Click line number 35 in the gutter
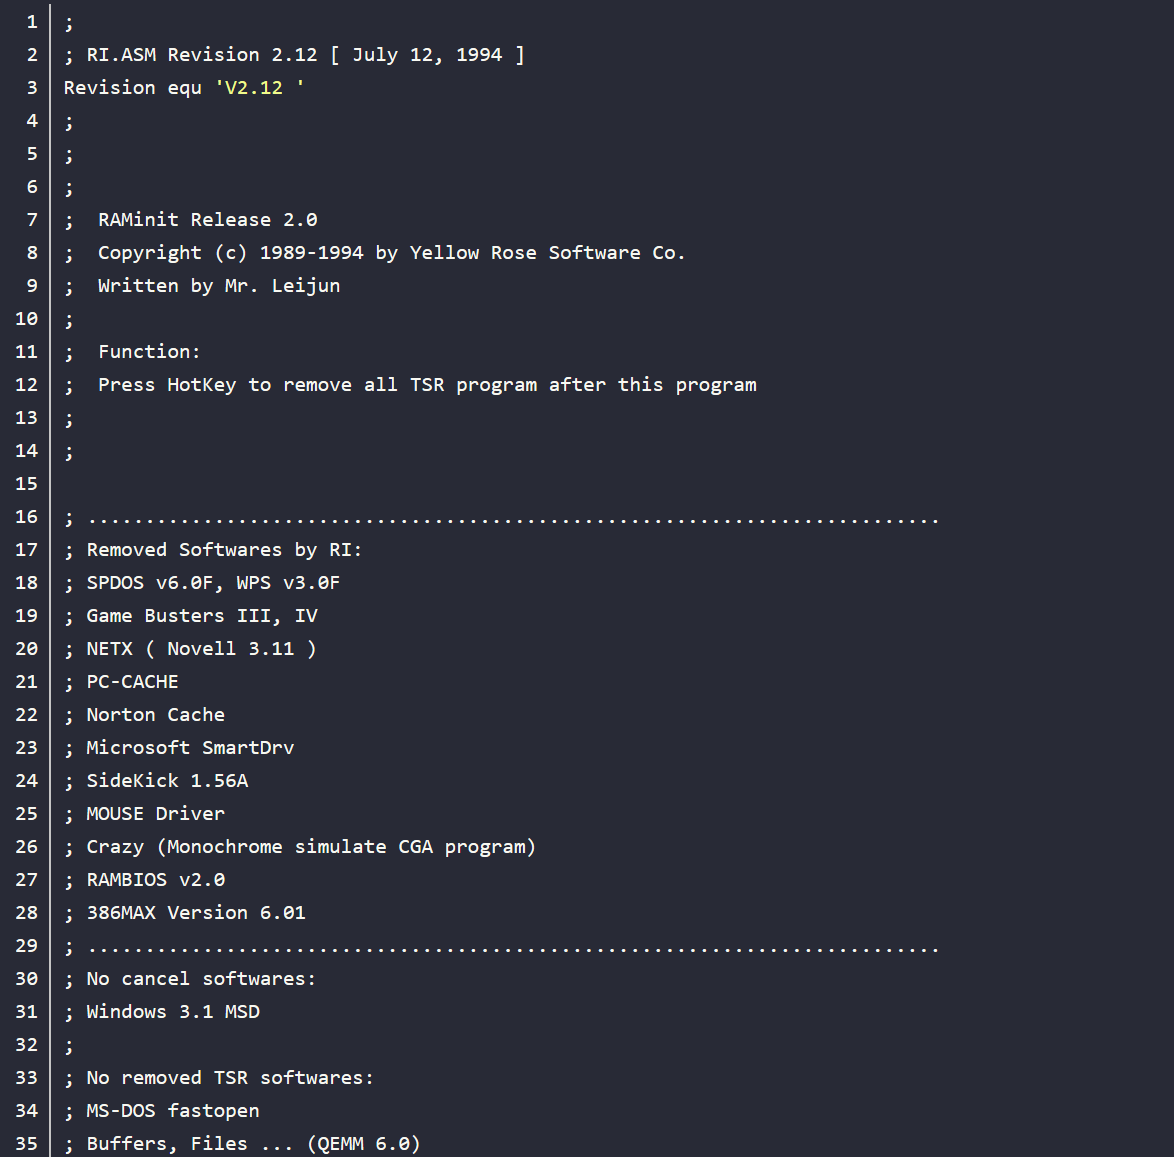This screenshot has width=1174, height=1157. pyautogui.click(x=26, y=1144)
